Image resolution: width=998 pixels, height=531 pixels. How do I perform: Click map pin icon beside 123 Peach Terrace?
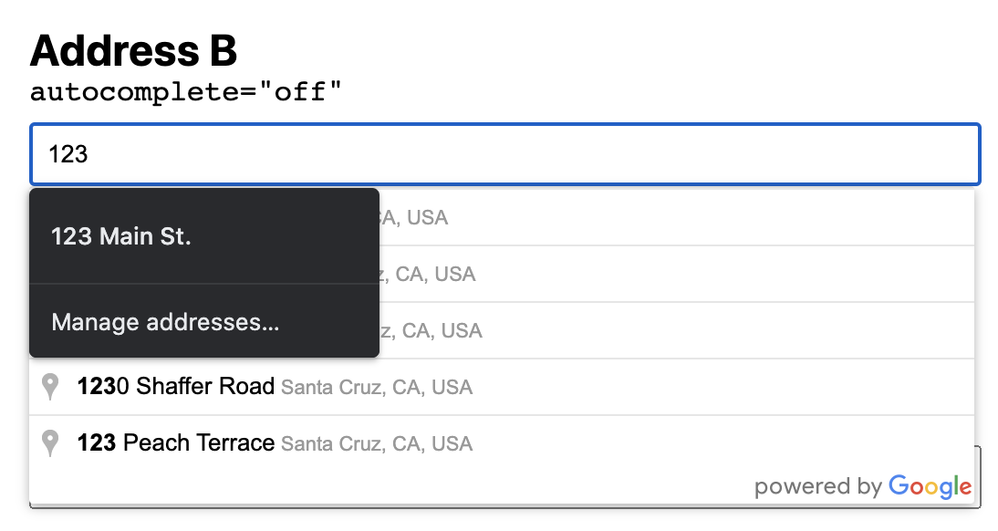click(50, 443)
